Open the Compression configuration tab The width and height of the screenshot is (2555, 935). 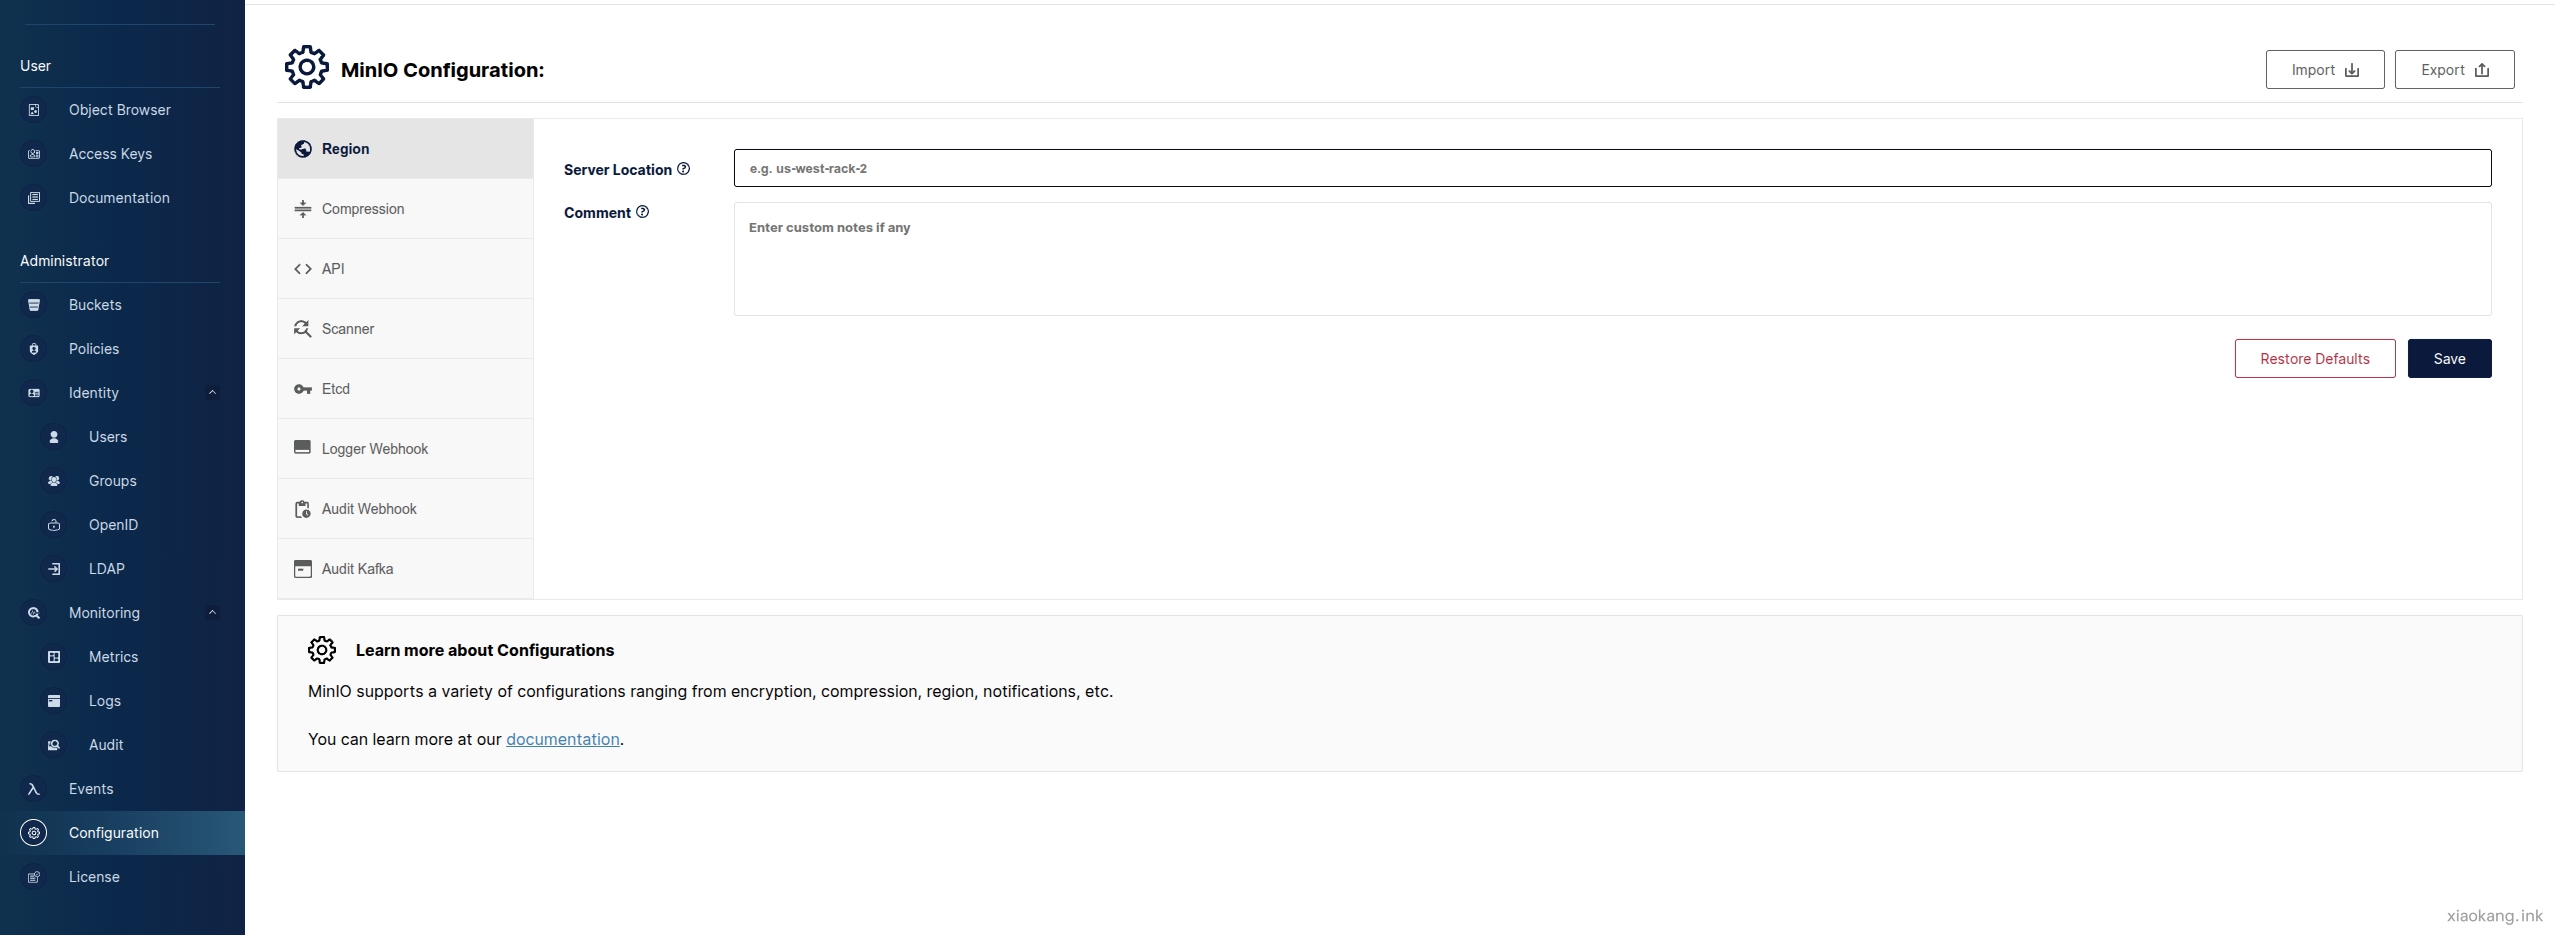click(x=405, y=209)
